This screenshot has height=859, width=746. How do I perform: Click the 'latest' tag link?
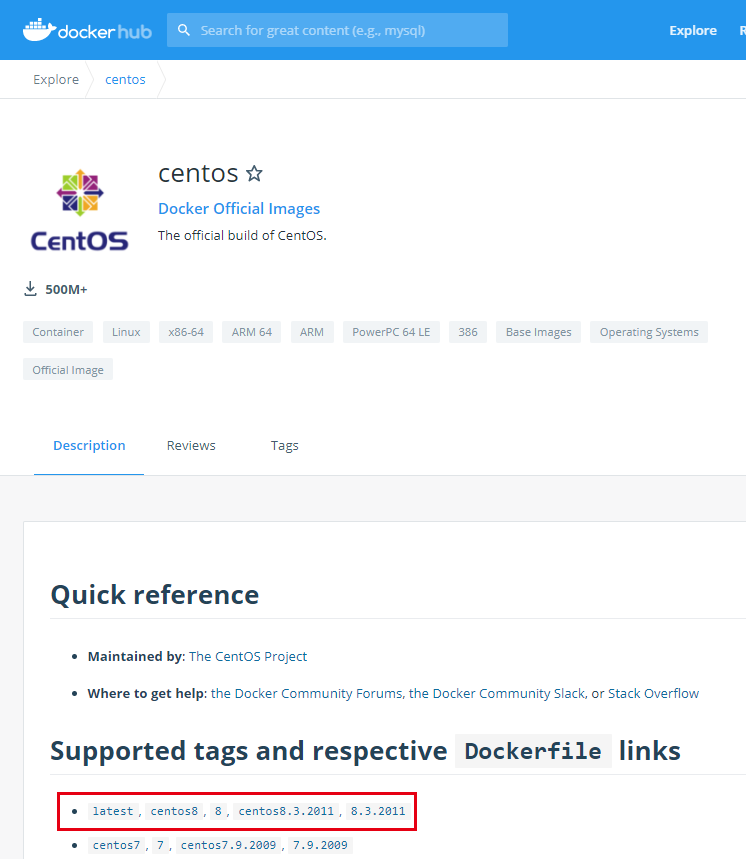[113, 811]
